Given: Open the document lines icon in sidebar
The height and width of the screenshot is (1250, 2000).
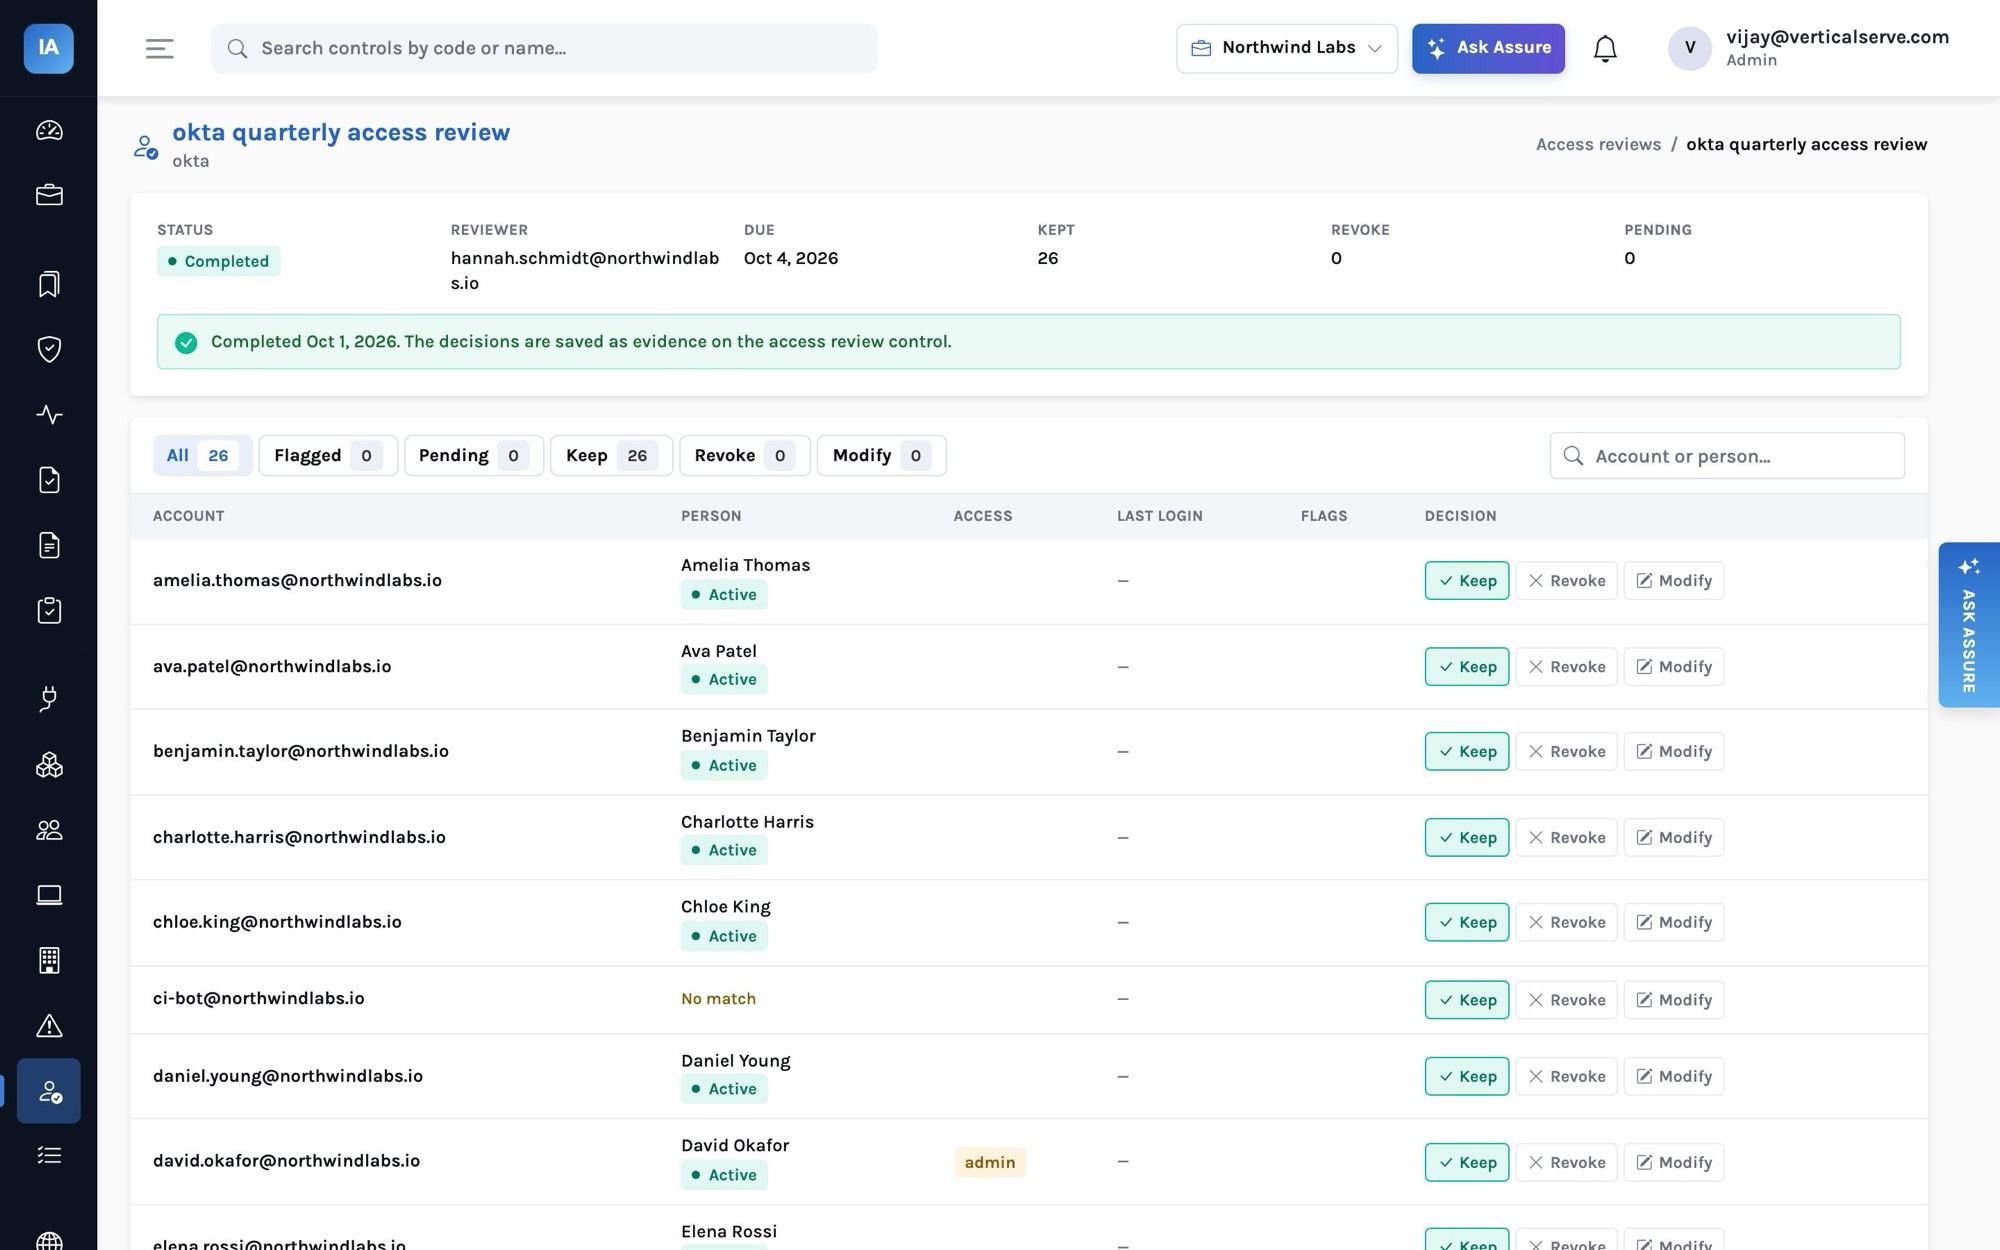Looking at the screenshot, I should click(x=49, y=545).
